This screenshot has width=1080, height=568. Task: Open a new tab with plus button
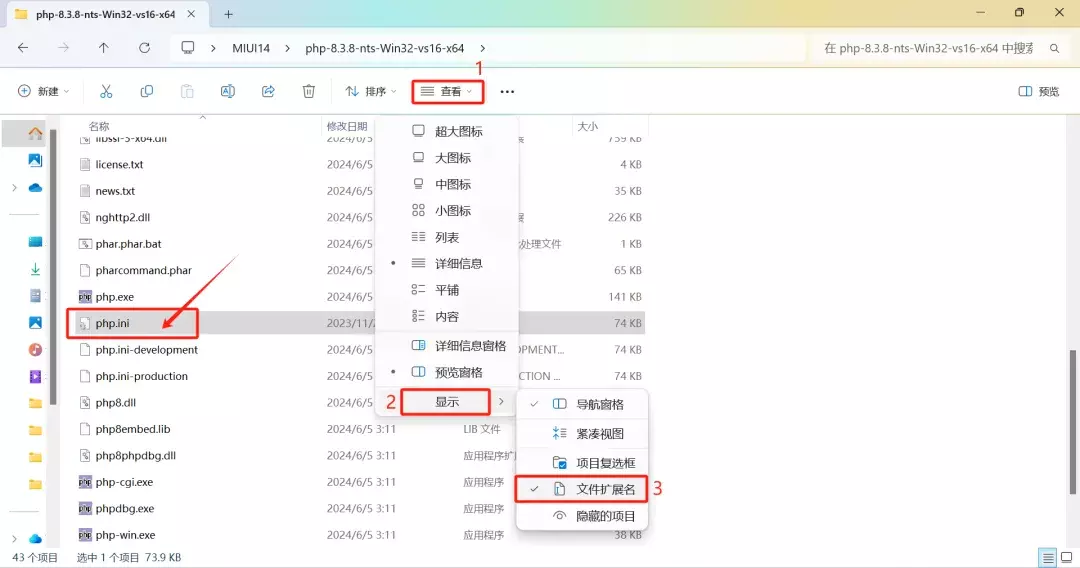228,14
